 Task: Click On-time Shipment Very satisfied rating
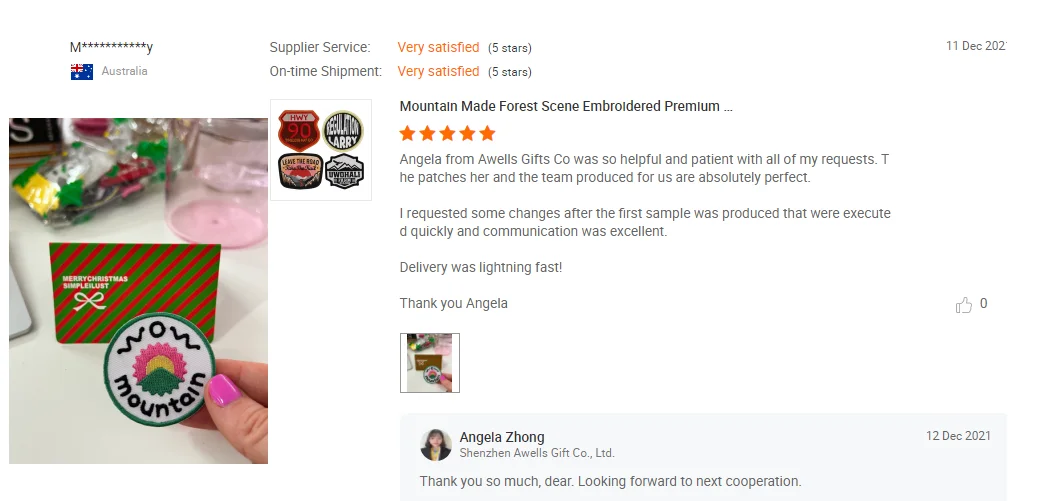click(x=438, y=71)
